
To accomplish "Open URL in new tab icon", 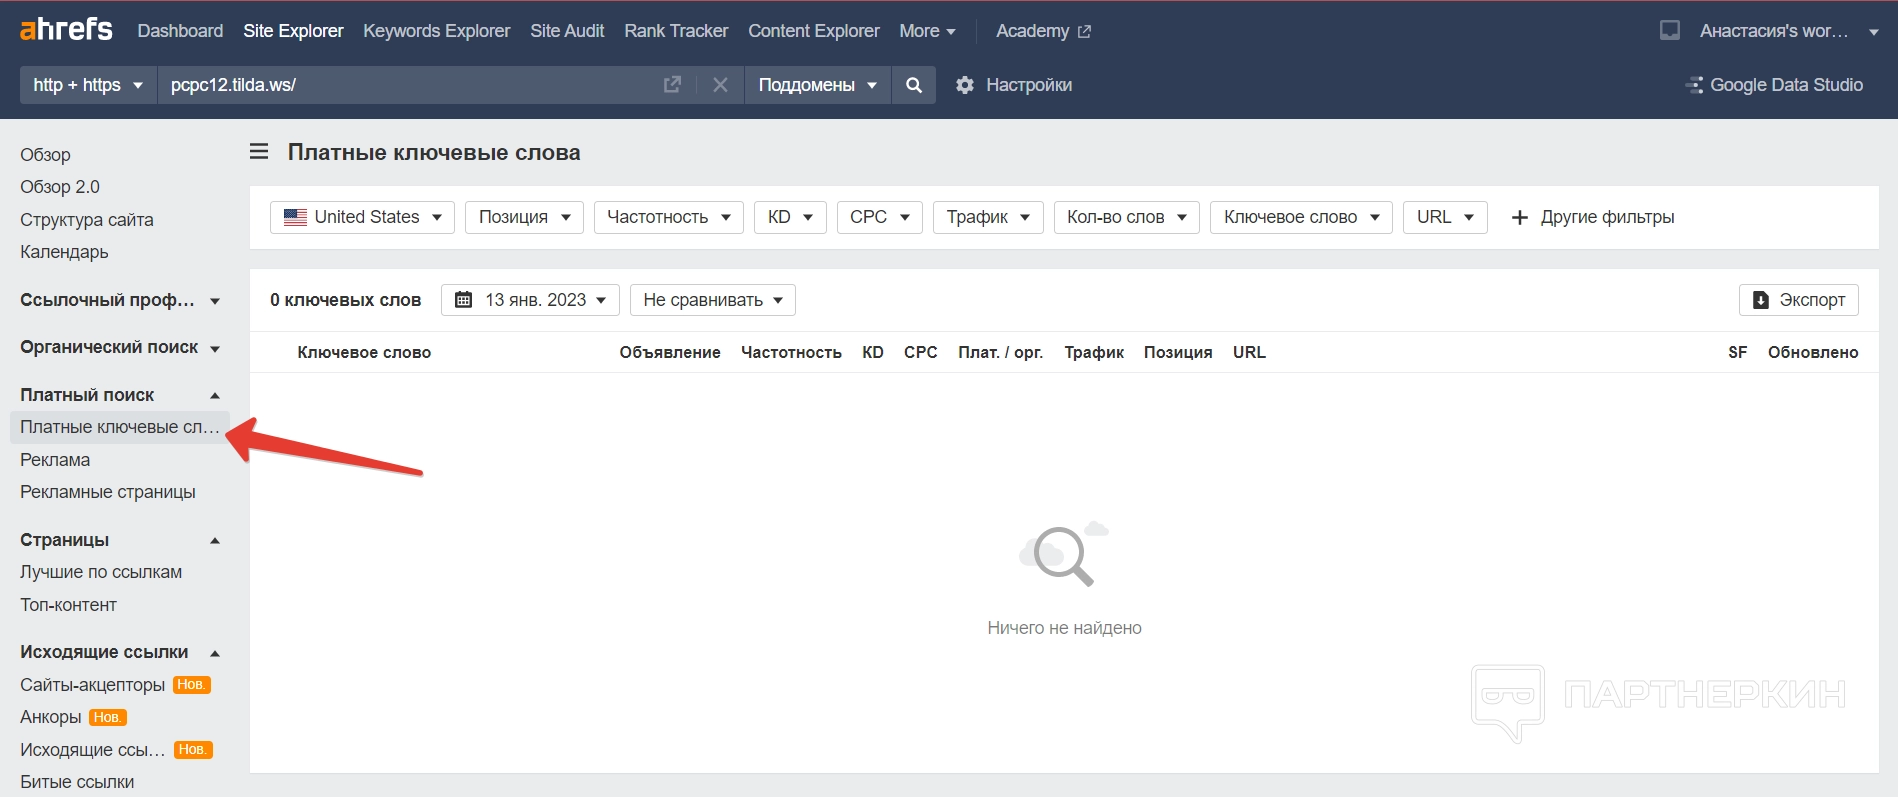I will click(x=672, y=85).
